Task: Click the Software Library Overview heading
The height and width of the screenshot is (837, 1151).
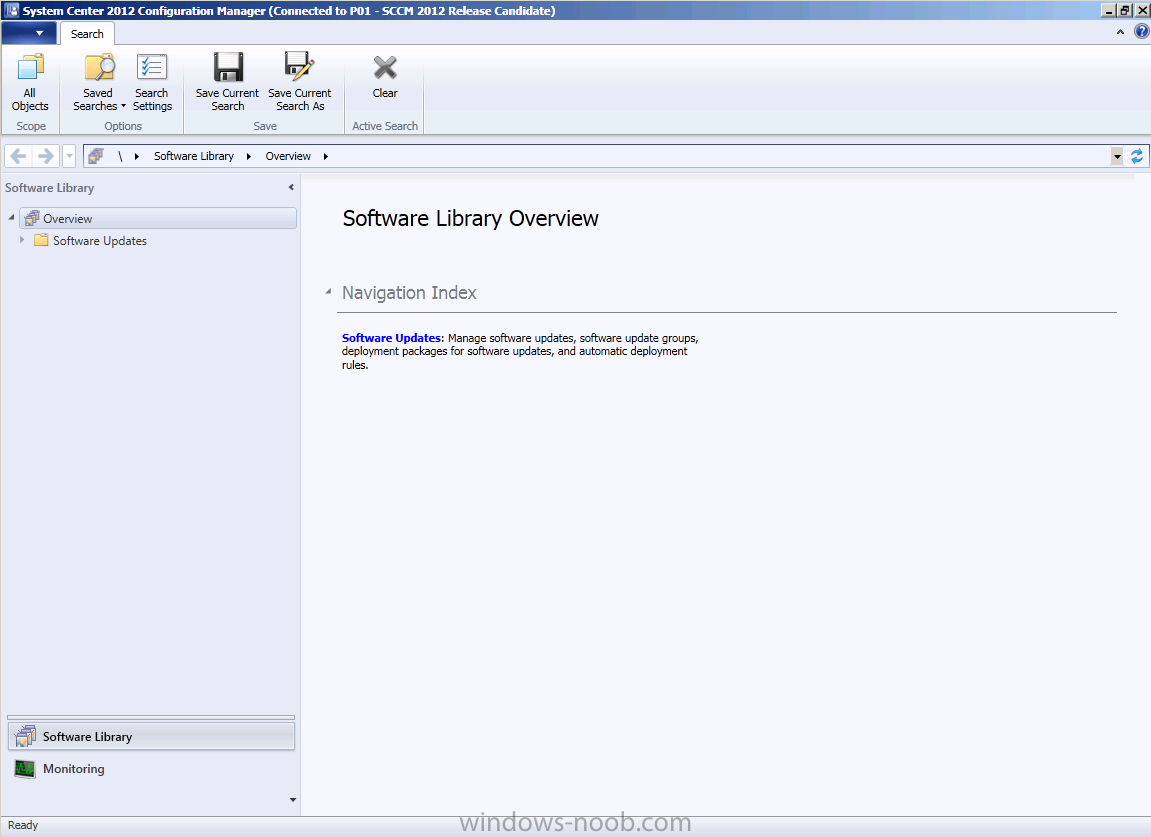Action: [471, 218]
